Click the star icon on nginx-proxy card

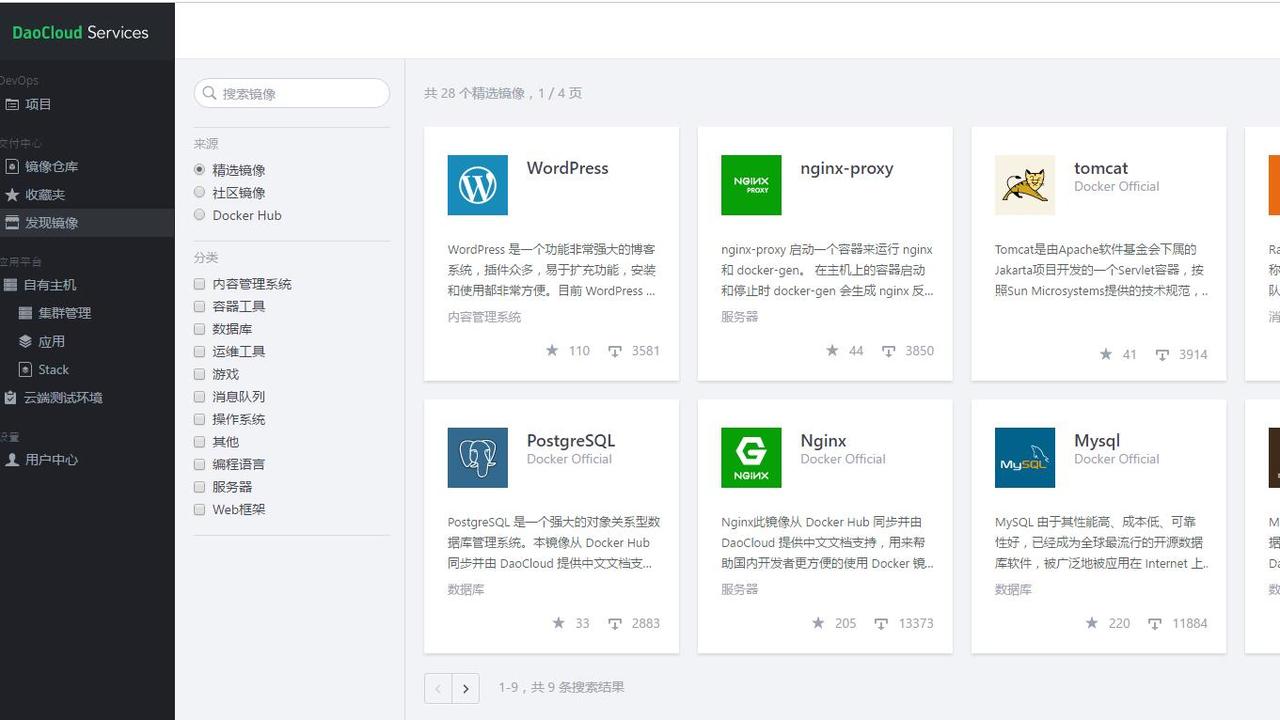coord(832,350)
